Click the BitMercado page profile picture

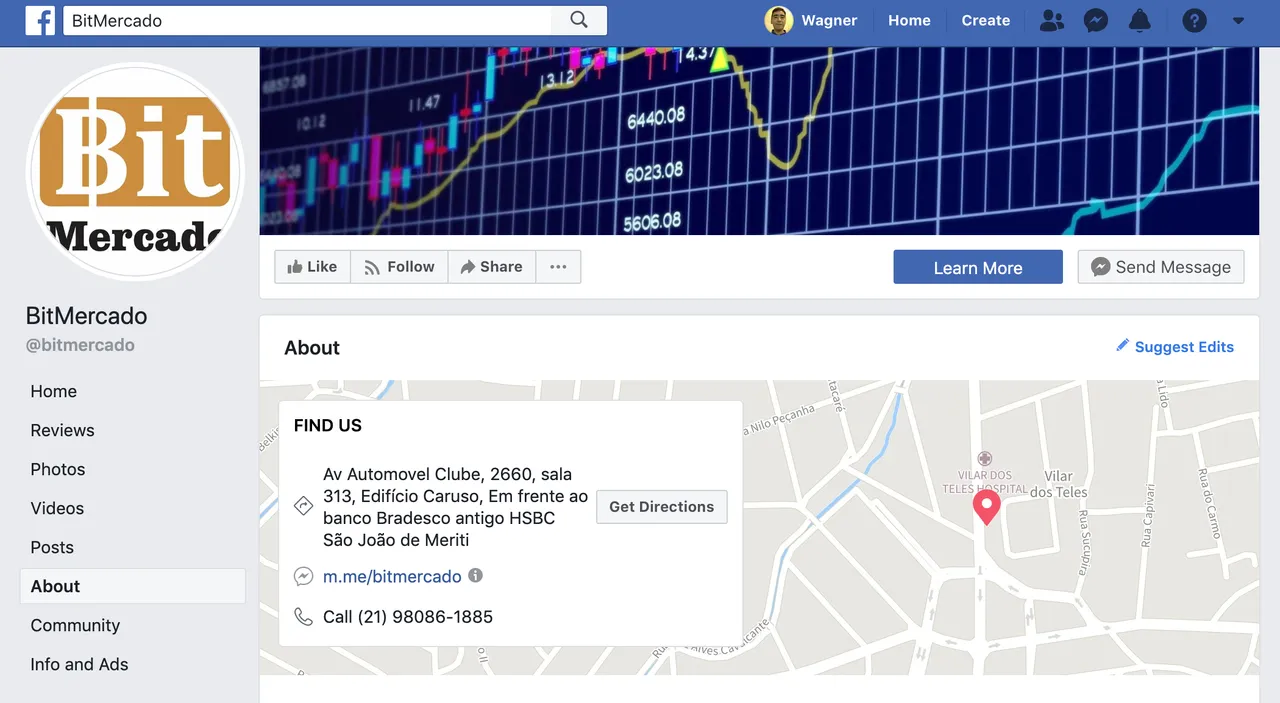[x=135, y=171]
